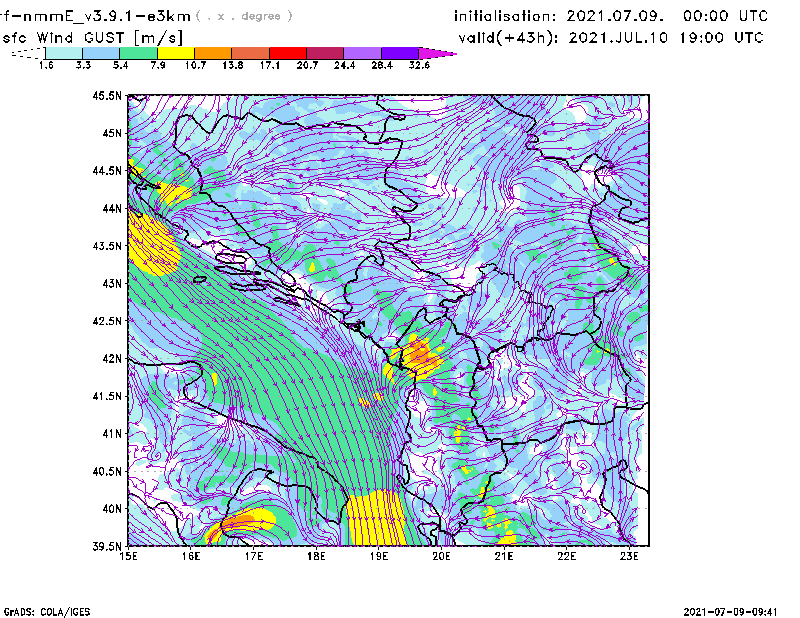The width and height of the screenshot is (800, 618).
Task: Click the salmon 13.8–17.1 legend swatch
Action: point(251,53)
